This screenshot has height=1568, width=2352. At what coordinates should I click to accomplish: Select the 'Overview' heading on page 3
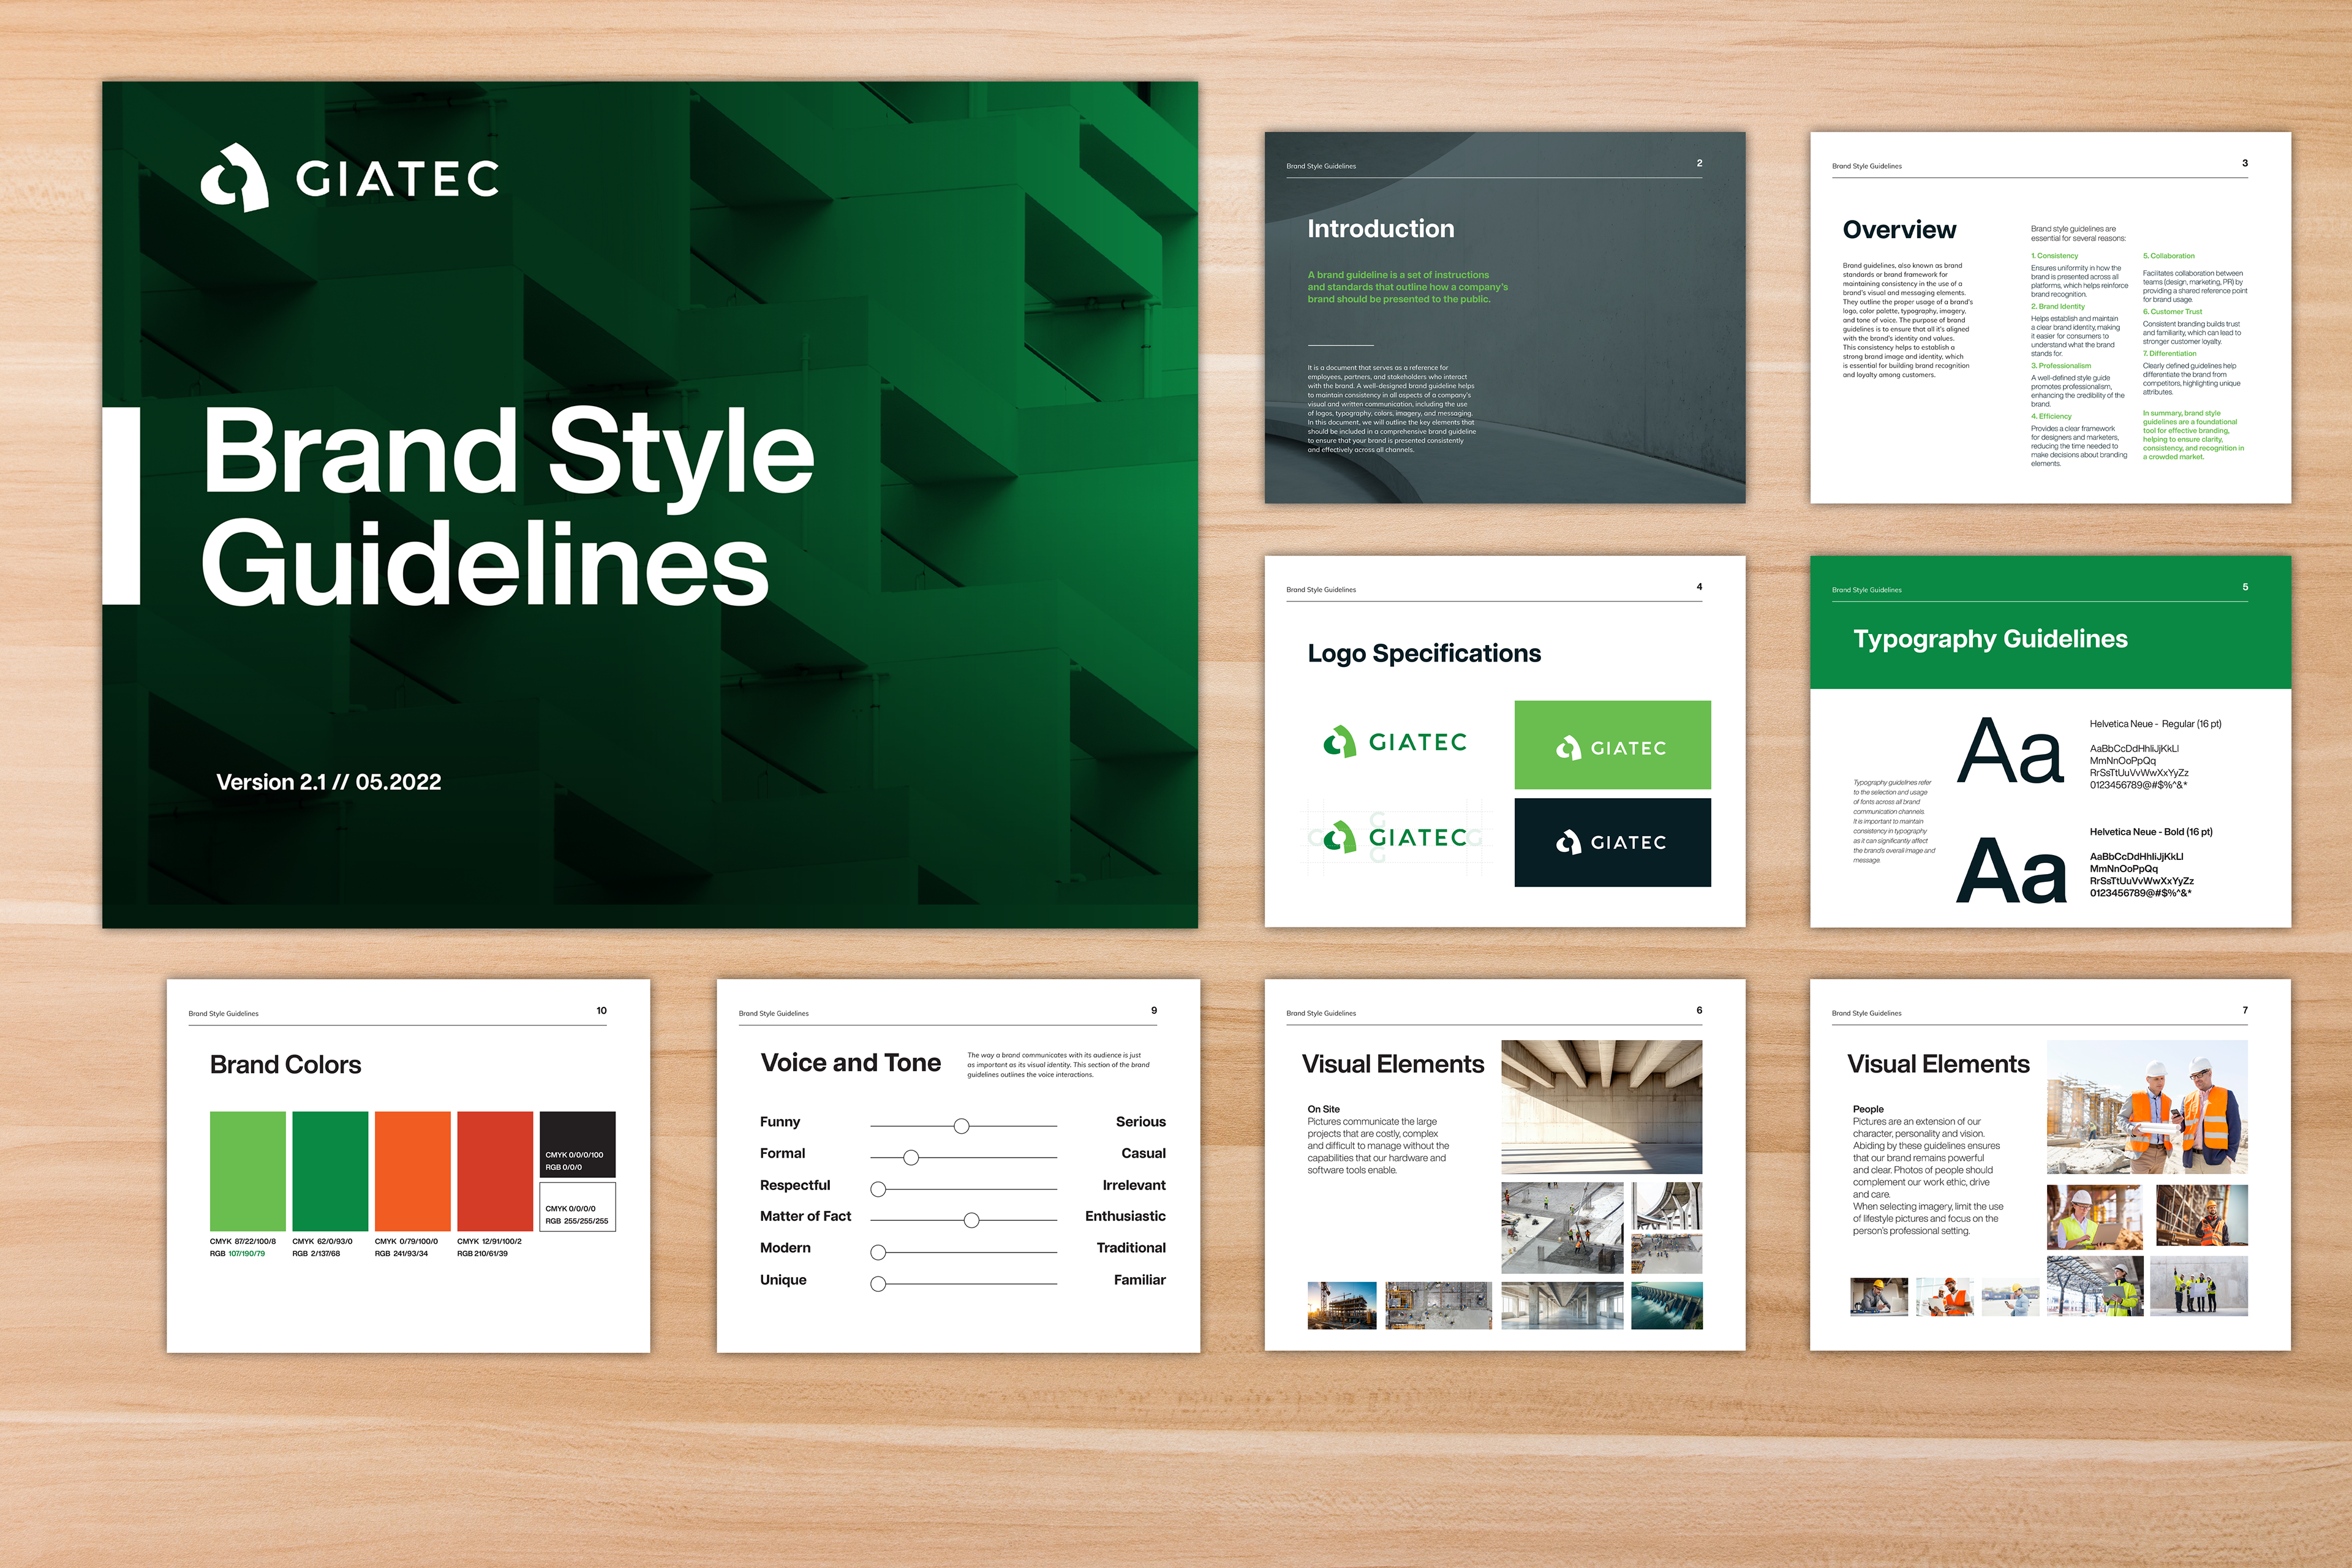(x=1899, y=230)
